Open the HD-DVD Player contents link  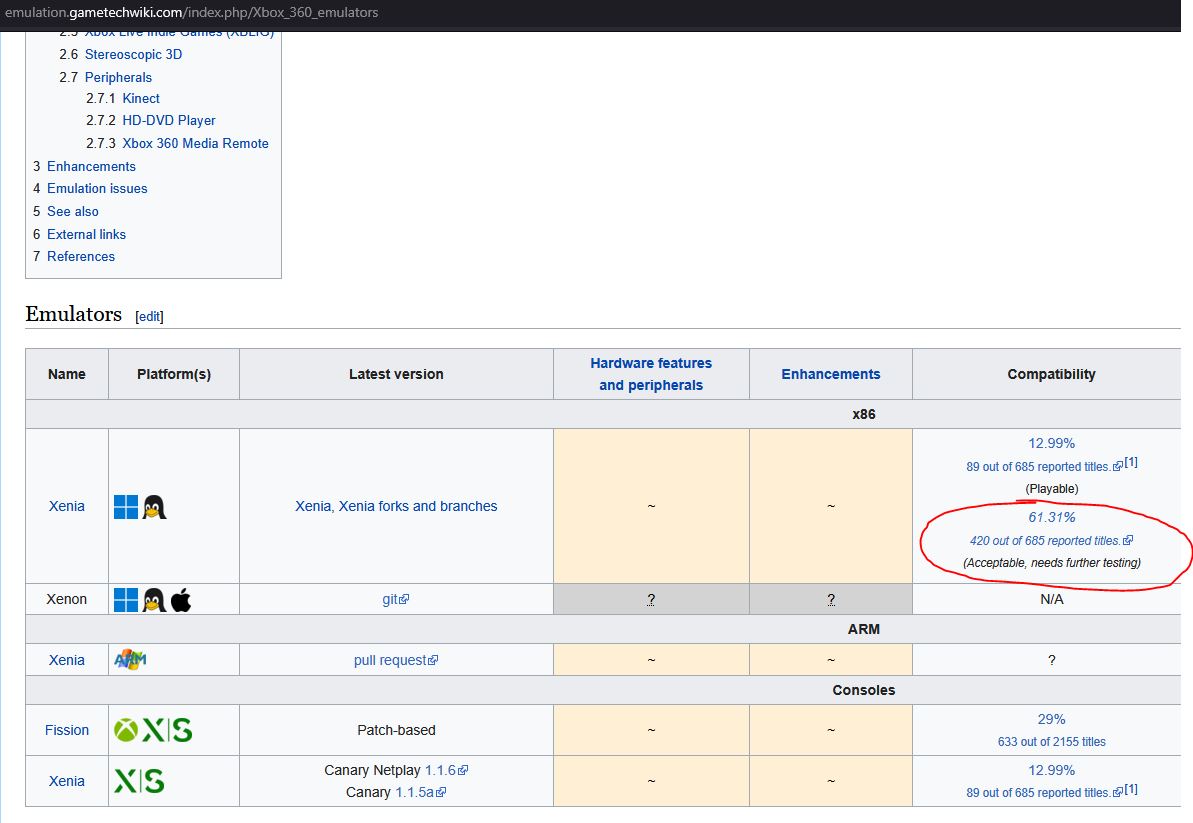(169, 120)
